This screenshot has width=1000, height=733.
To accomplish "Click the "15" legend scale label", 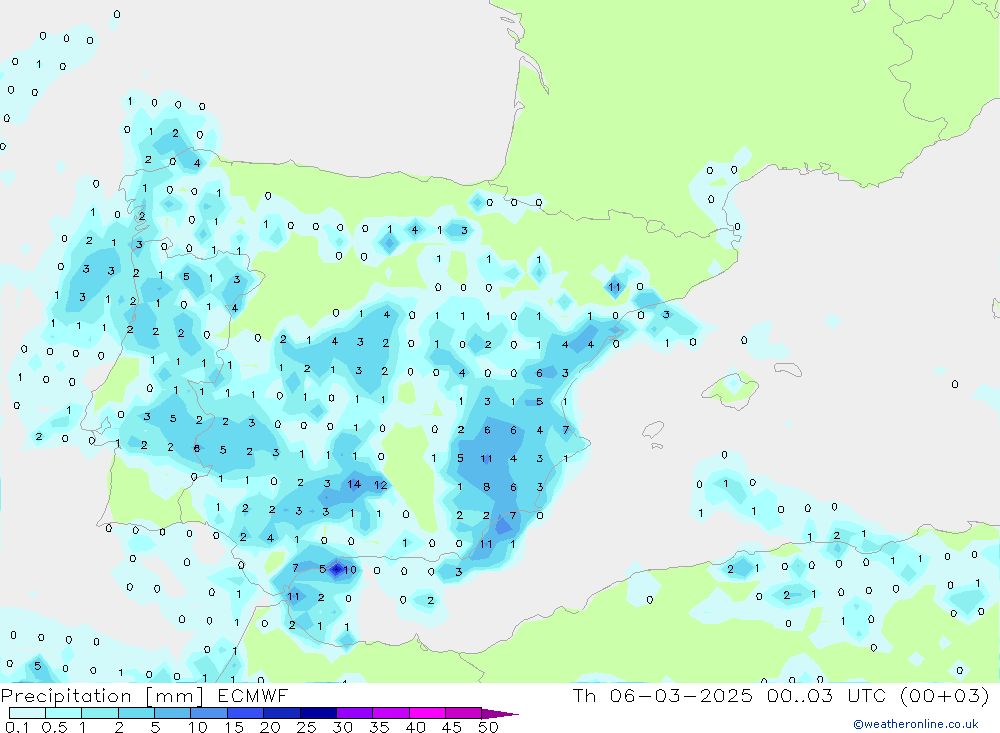I will [234, 727].
